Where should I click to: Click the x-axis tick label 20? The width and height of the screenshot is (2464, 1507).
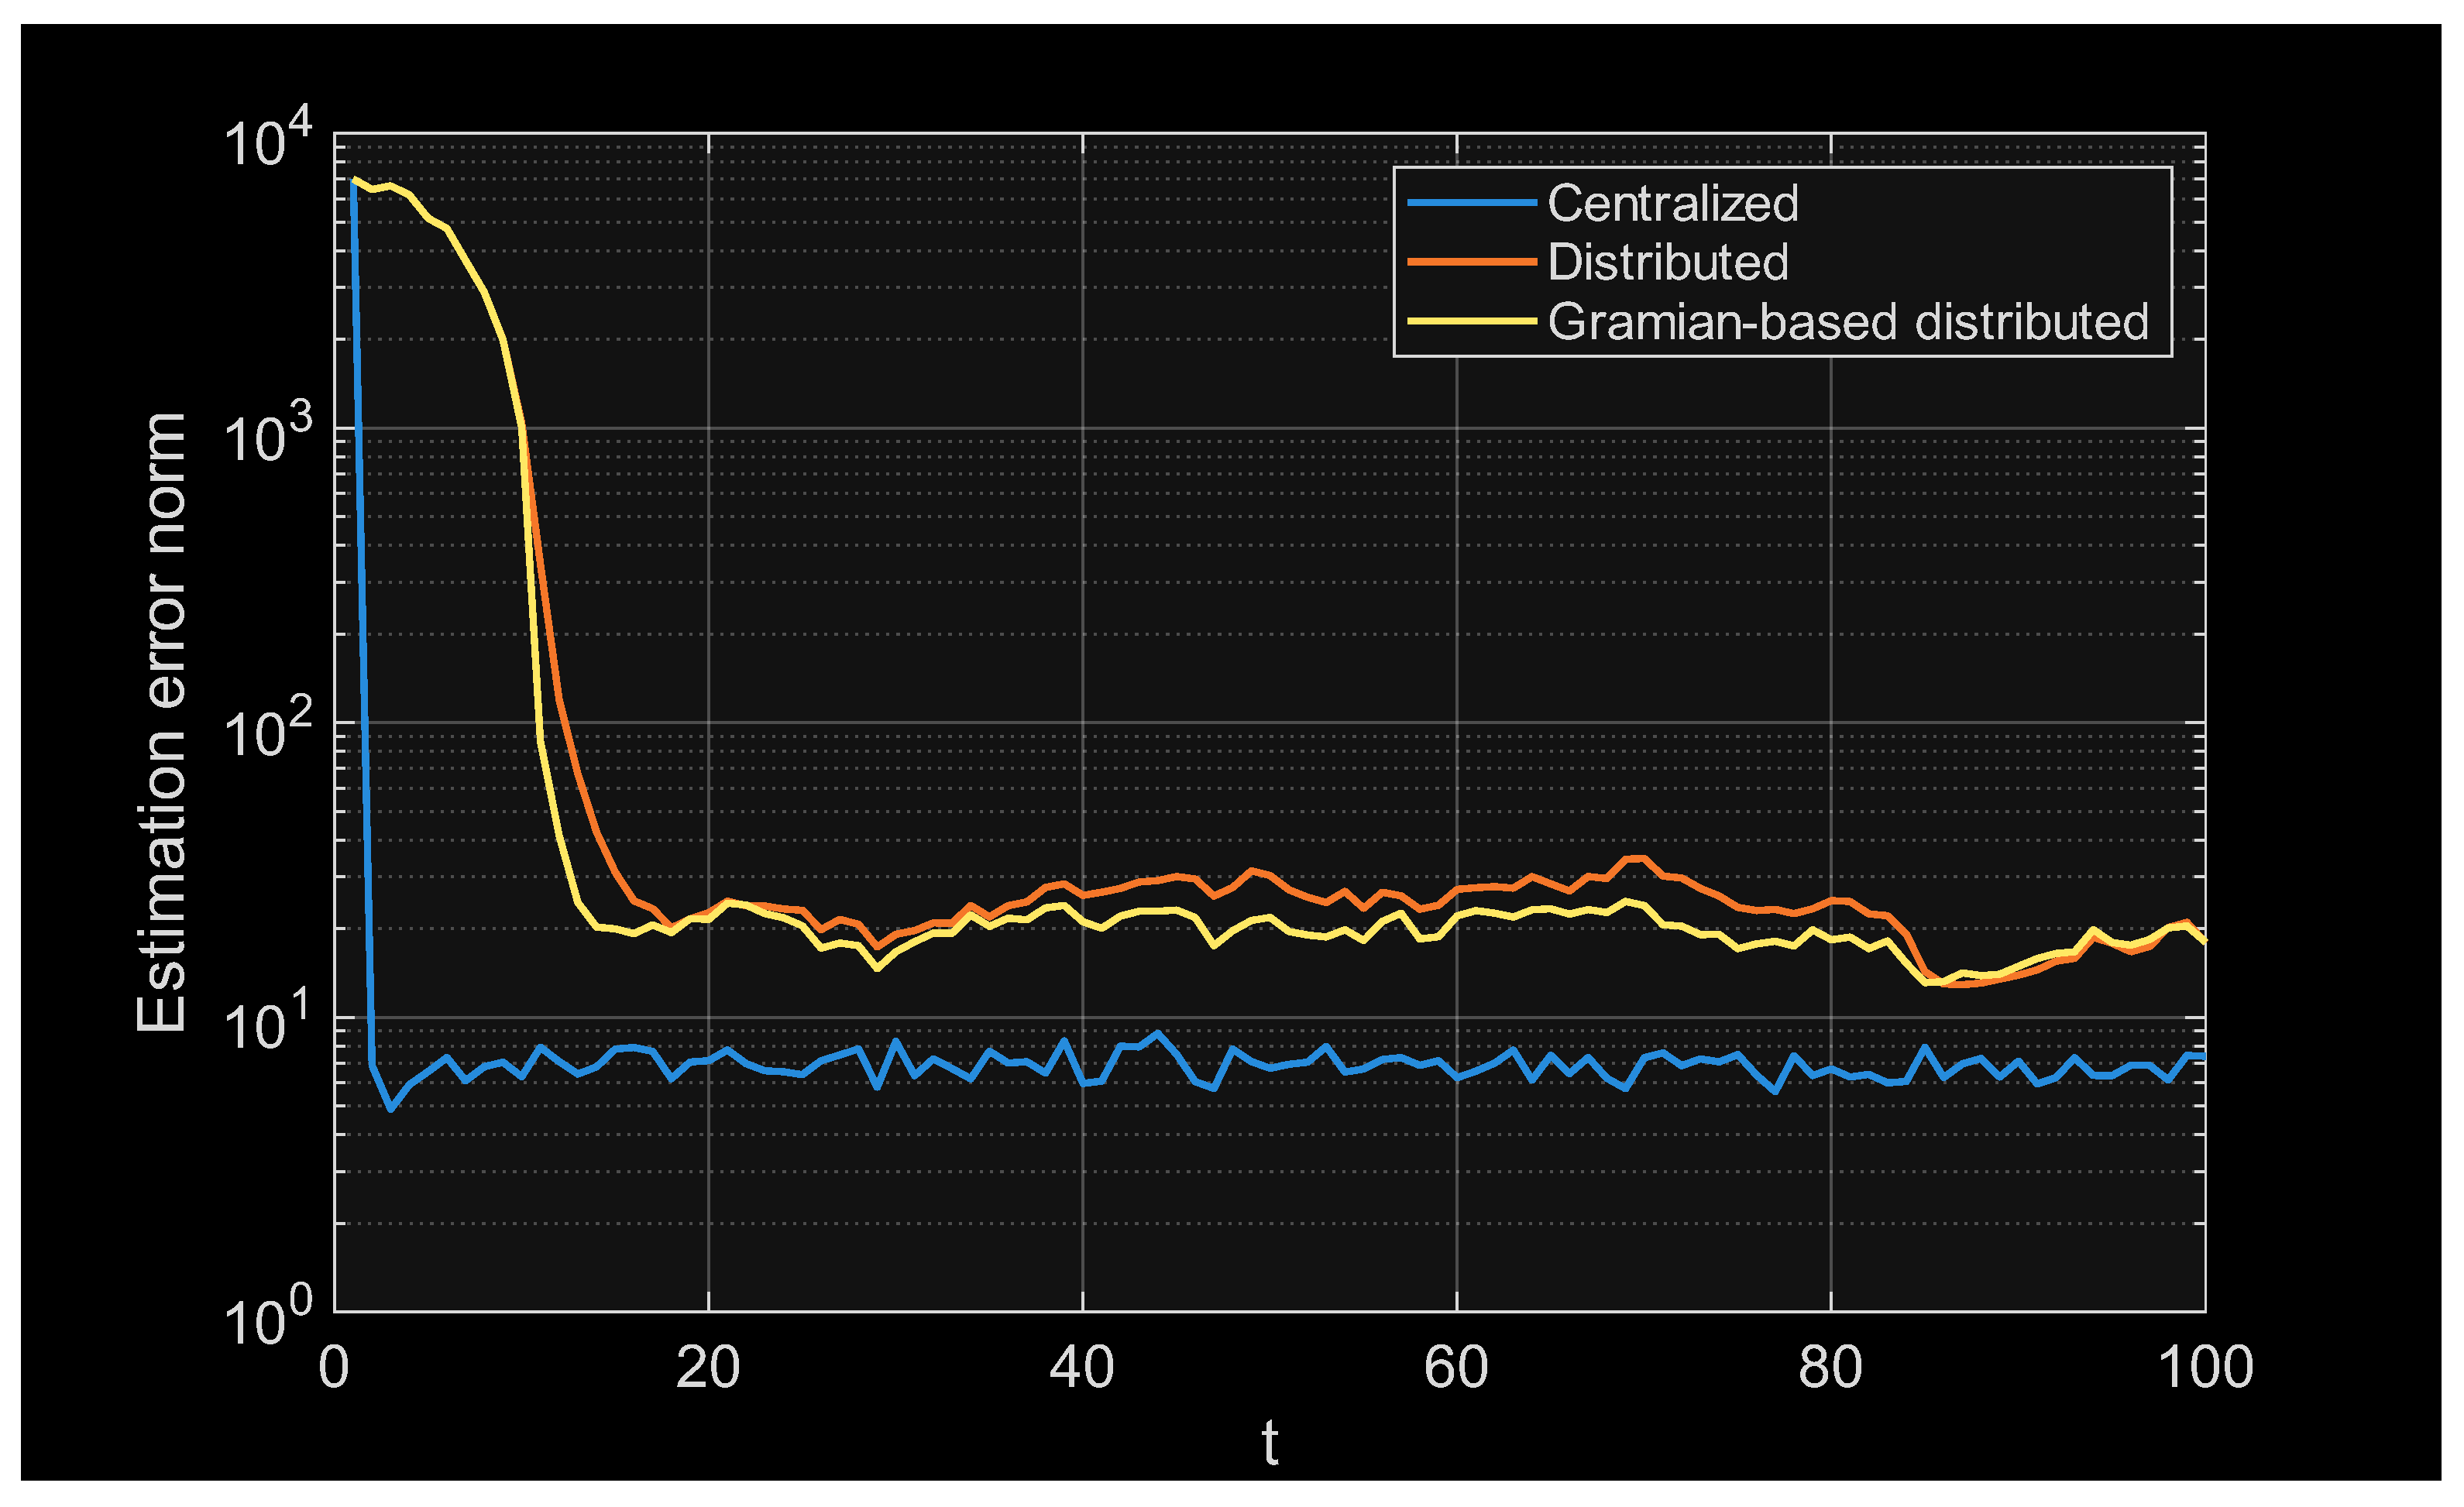click(707, 1367)
